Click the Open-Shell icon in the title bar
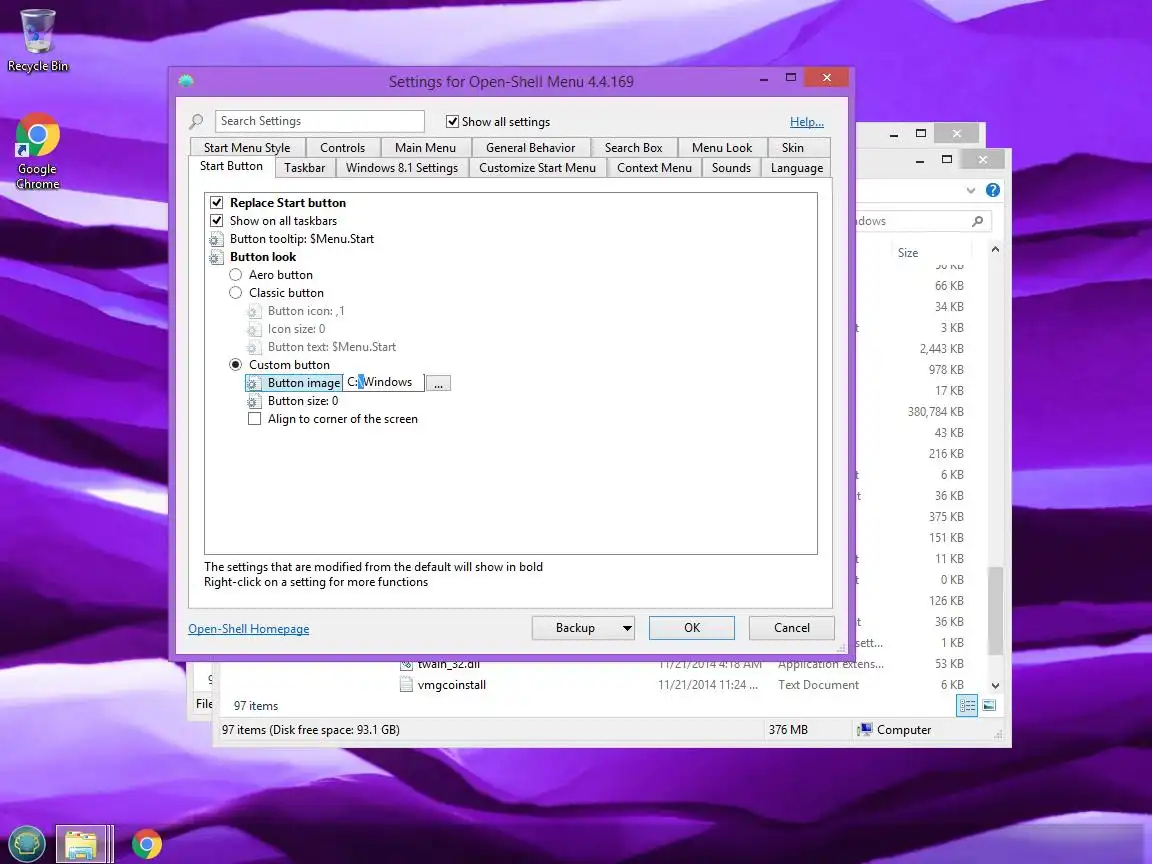 pyautogui.click(x=186, y=81)
